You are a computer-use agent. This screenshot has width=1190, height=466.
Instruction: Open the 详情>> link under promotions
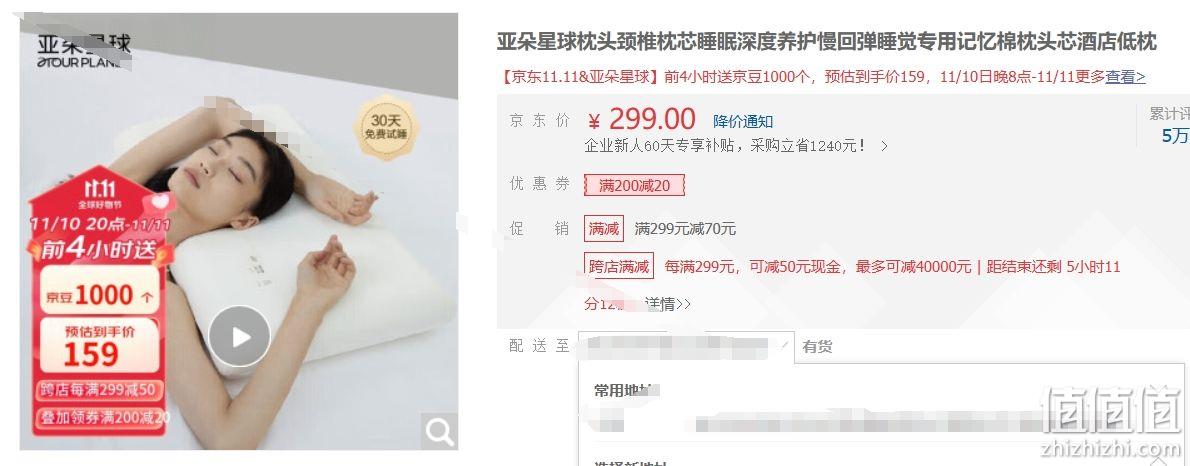pyautogui.click(x=668, y=304)
